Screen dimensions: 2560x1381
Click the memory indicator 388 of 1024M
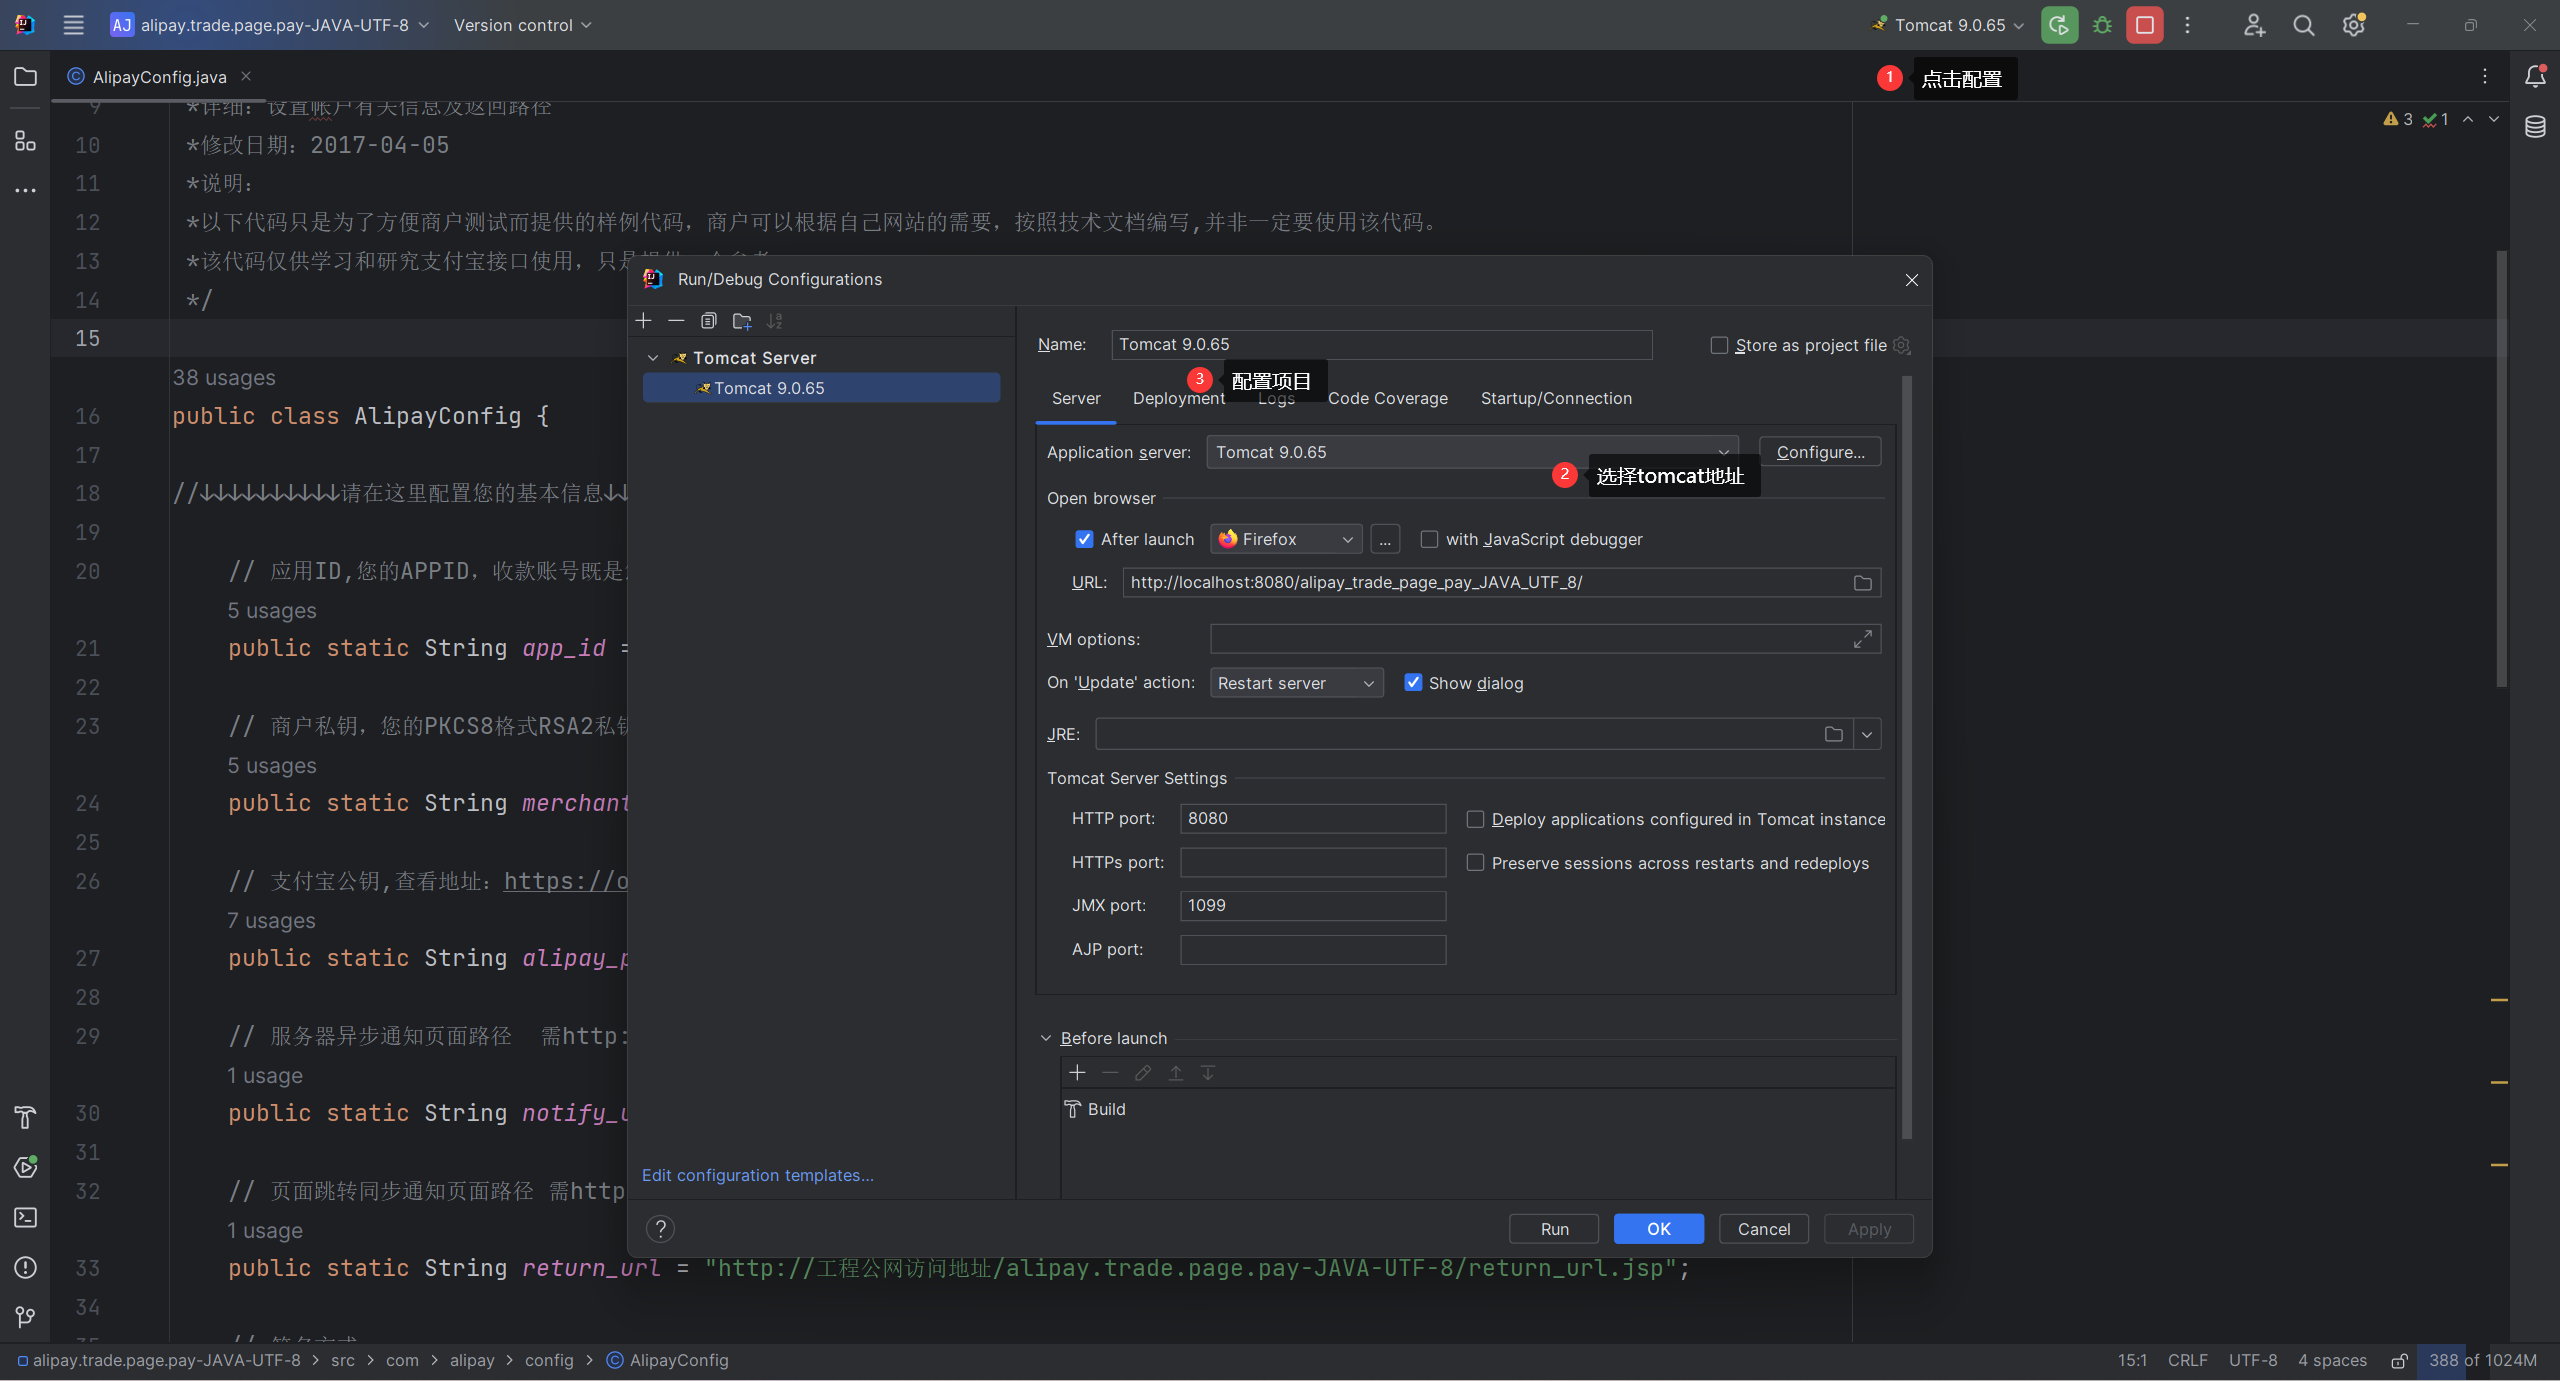click(2482, 1360)
